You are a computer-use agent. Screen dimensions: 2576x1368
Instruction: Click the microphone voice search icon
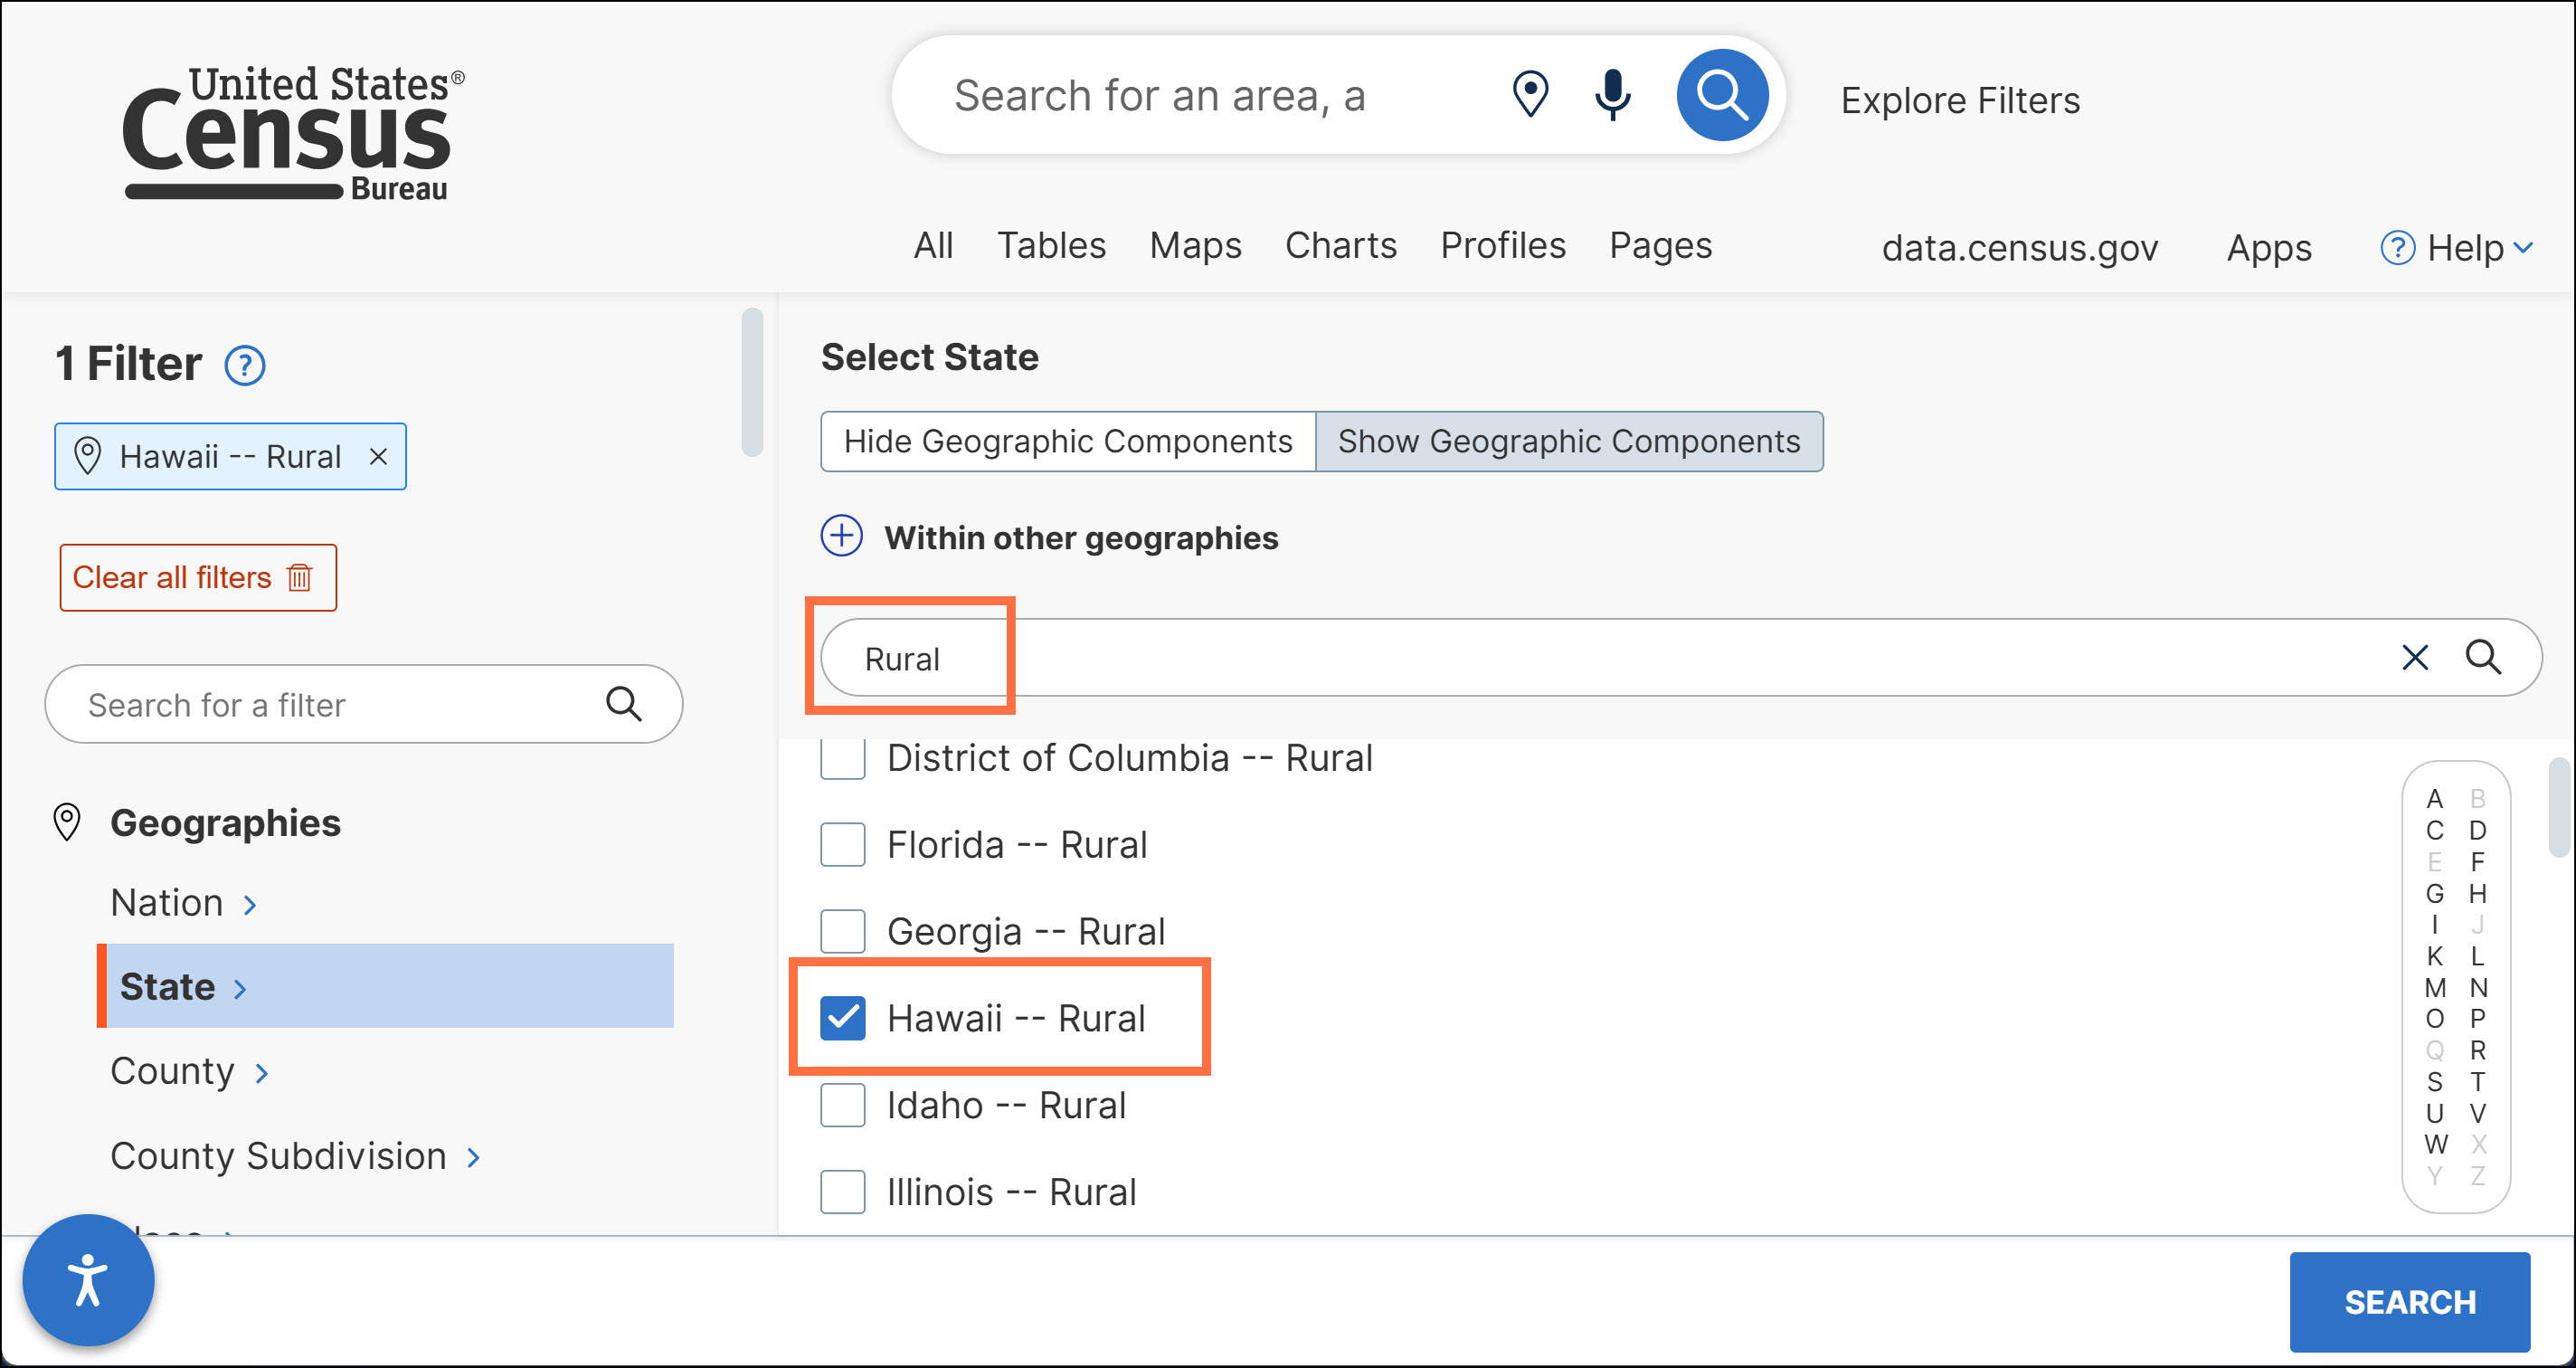[1612, 95]
